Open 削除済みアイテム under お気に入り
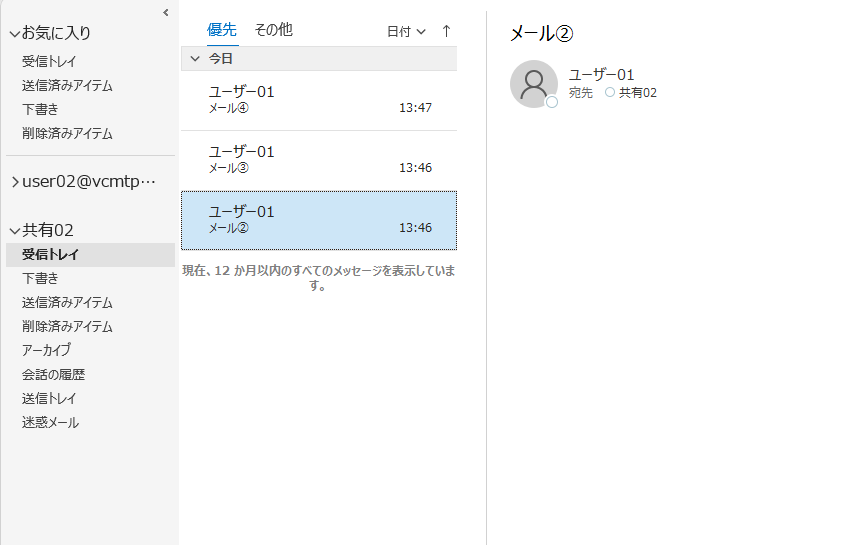Screen dimensions: 857x545 pos(67,133)
